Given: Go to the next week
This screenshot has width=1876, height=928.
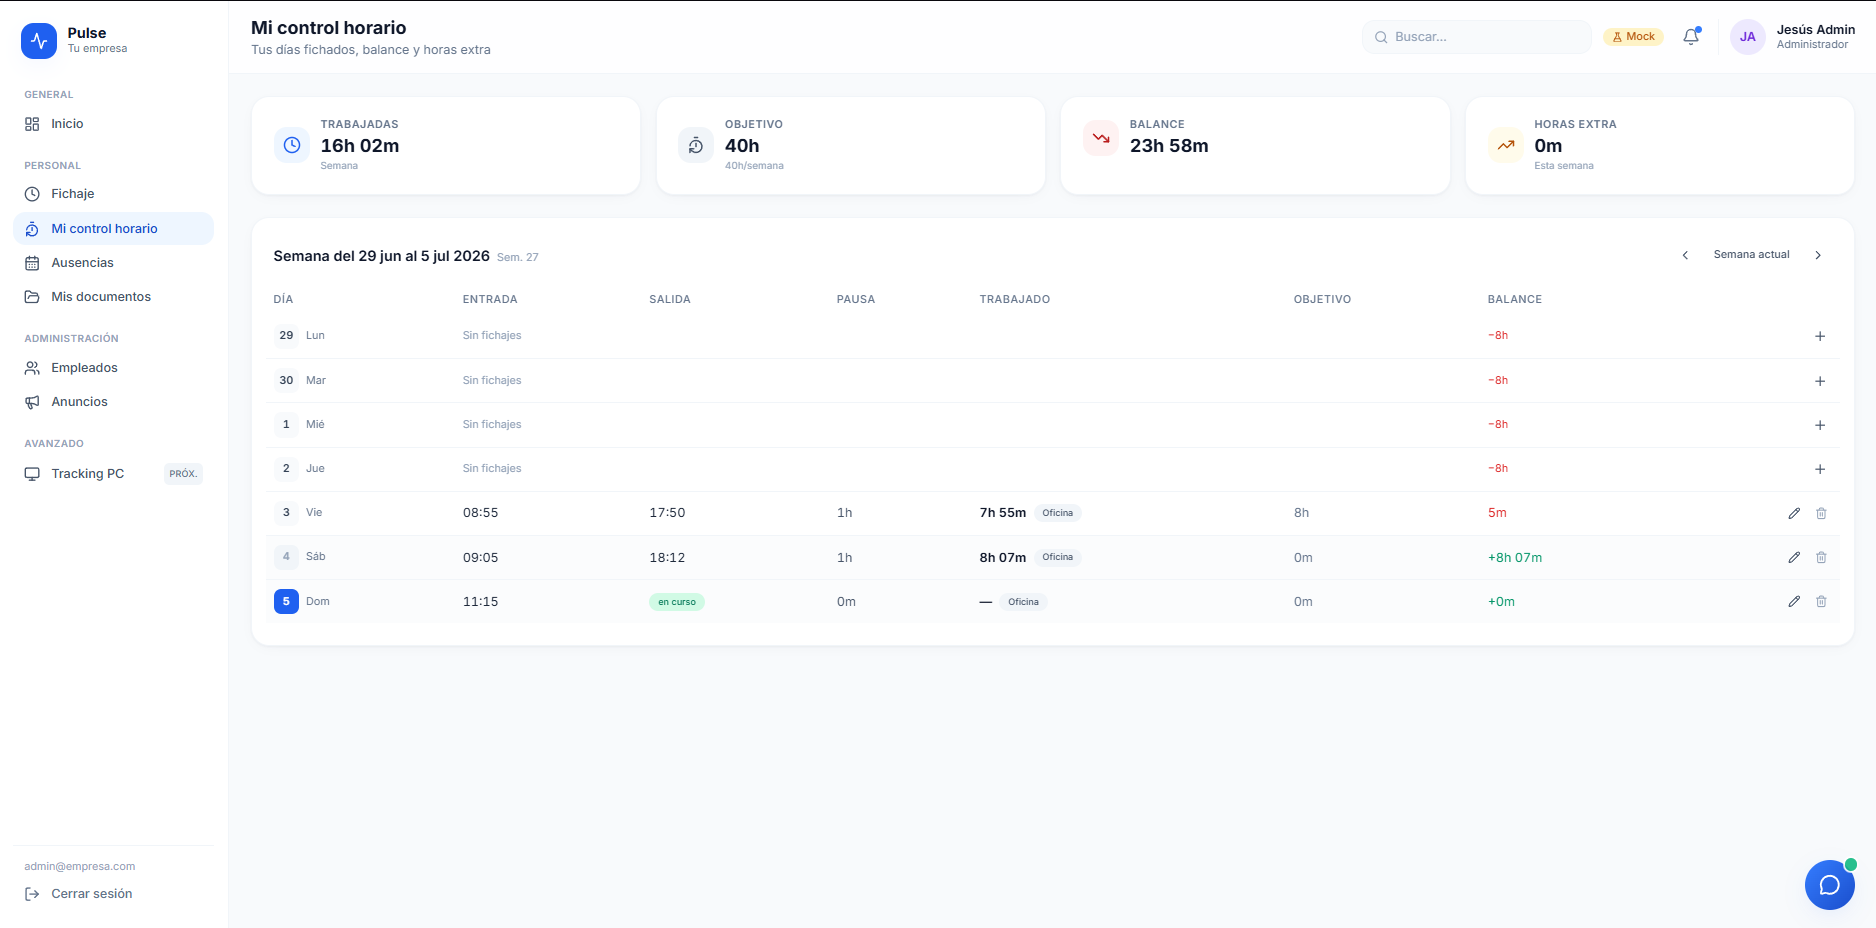Looking at the screenshot, I should [1818, 255].
